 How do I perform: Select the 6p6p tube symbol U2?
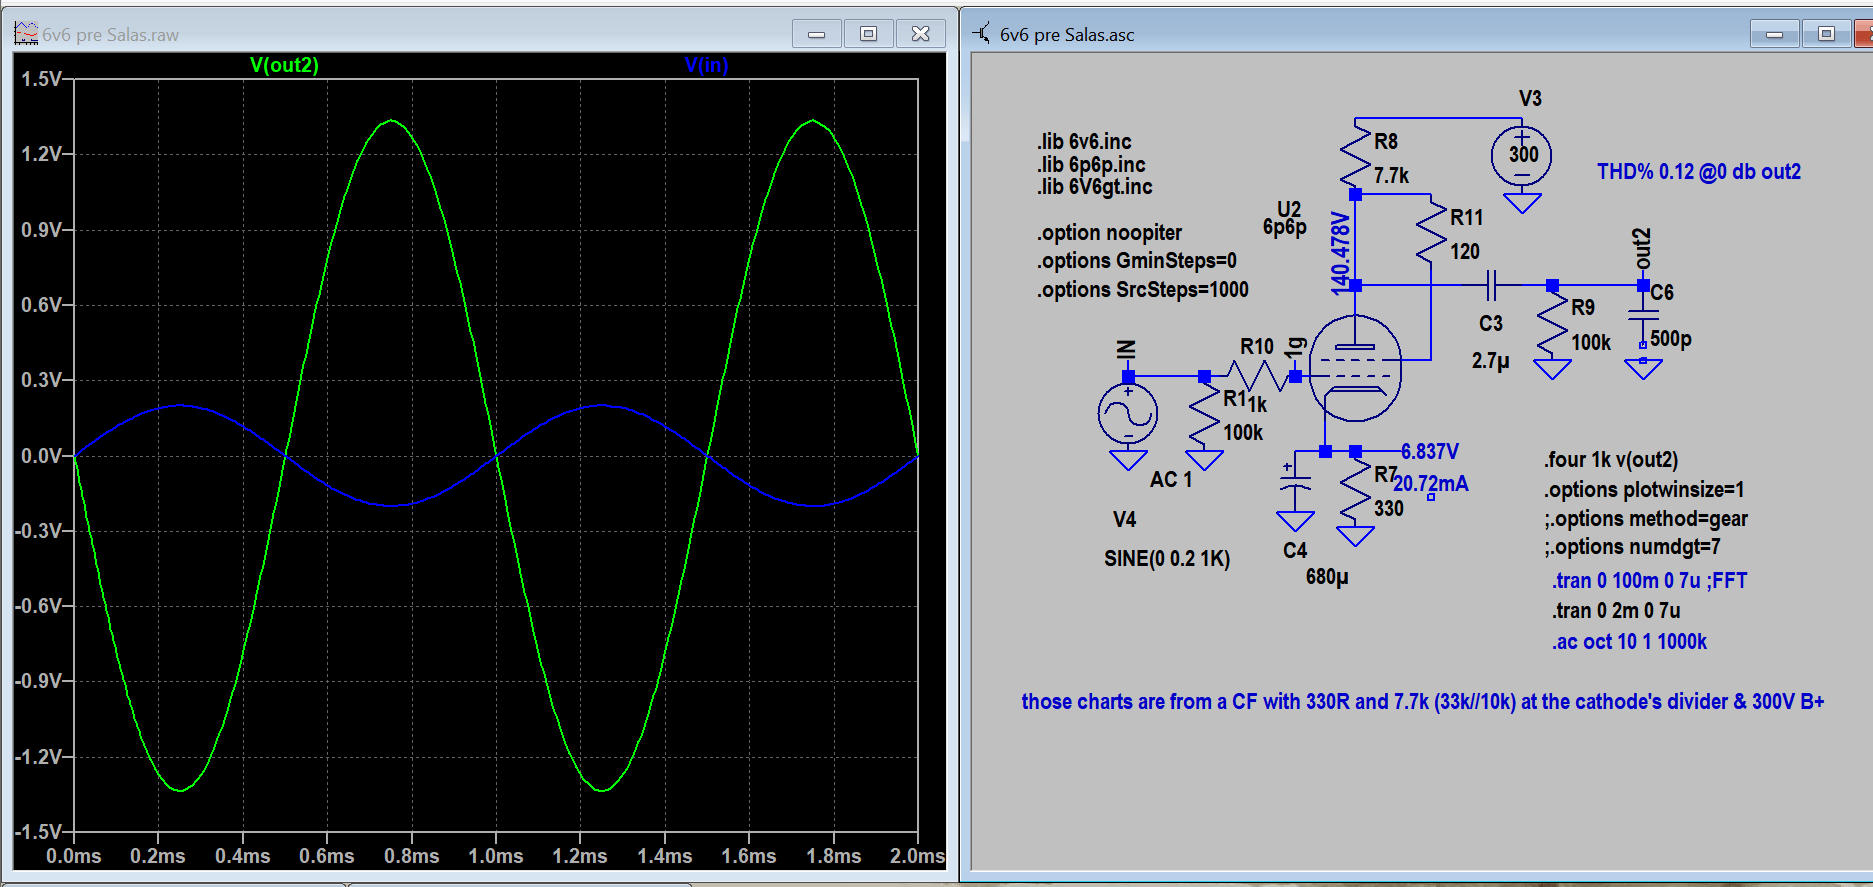point(1355,368)
